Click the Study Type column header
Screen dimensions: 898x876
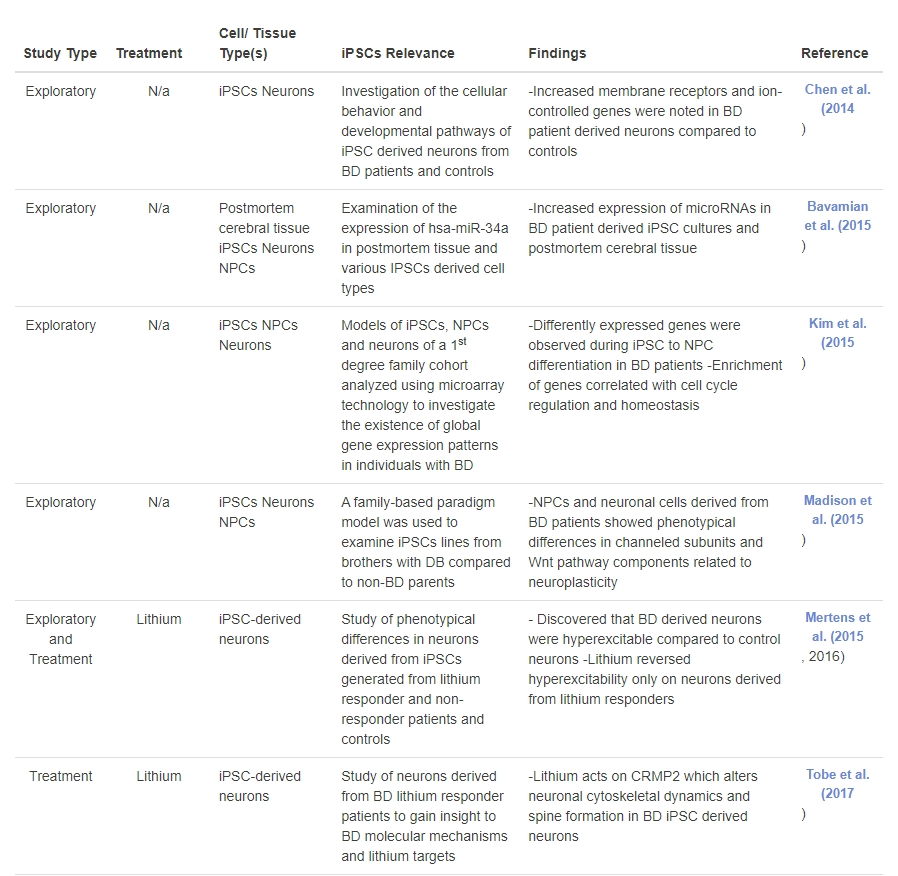coord(60,53)
